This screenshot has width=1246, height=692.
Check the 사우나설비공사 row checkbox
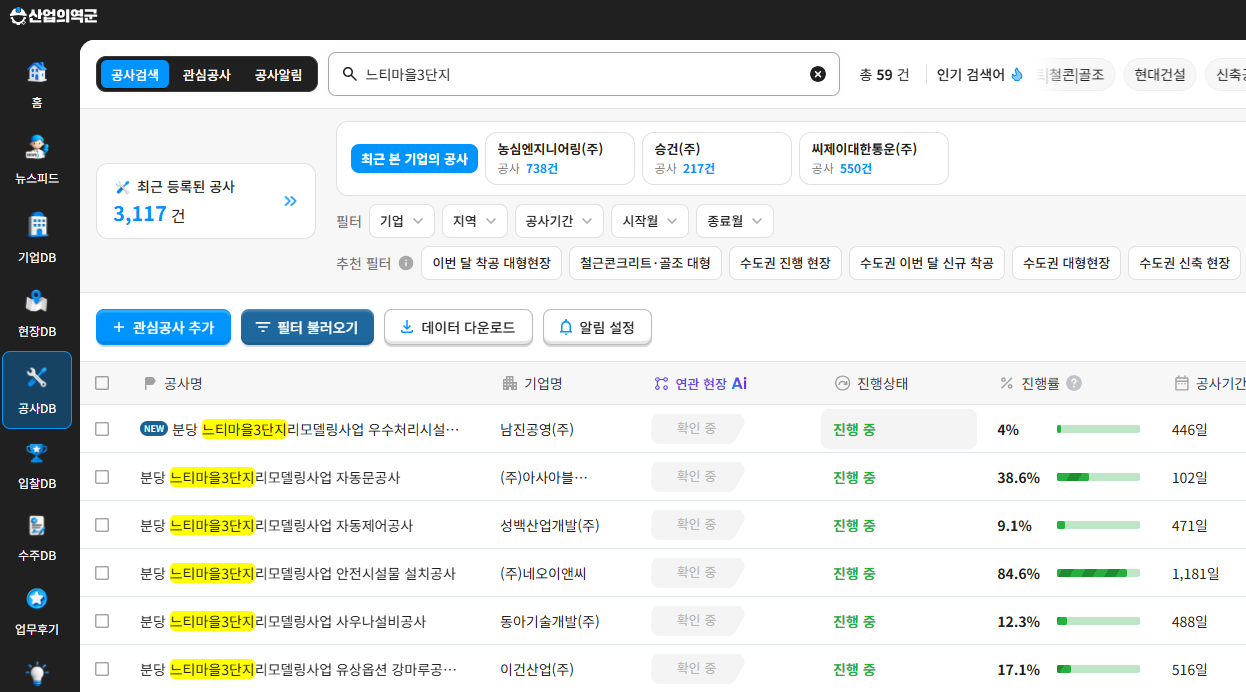(x=102, y=621)
